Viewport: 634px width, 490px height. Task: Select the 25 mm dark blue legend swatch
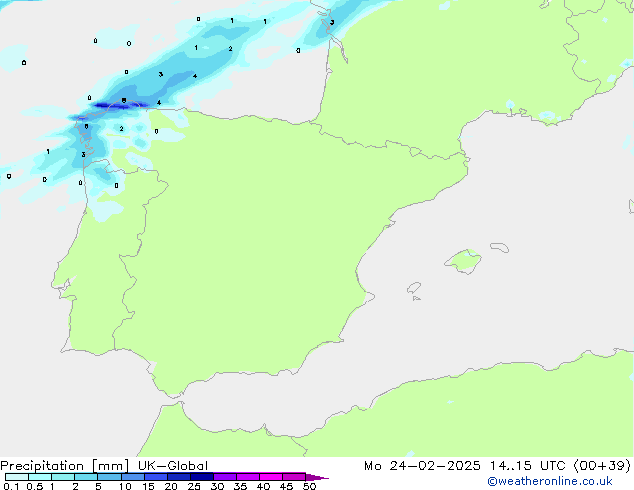pyautogui.click(x=201, y=477)
